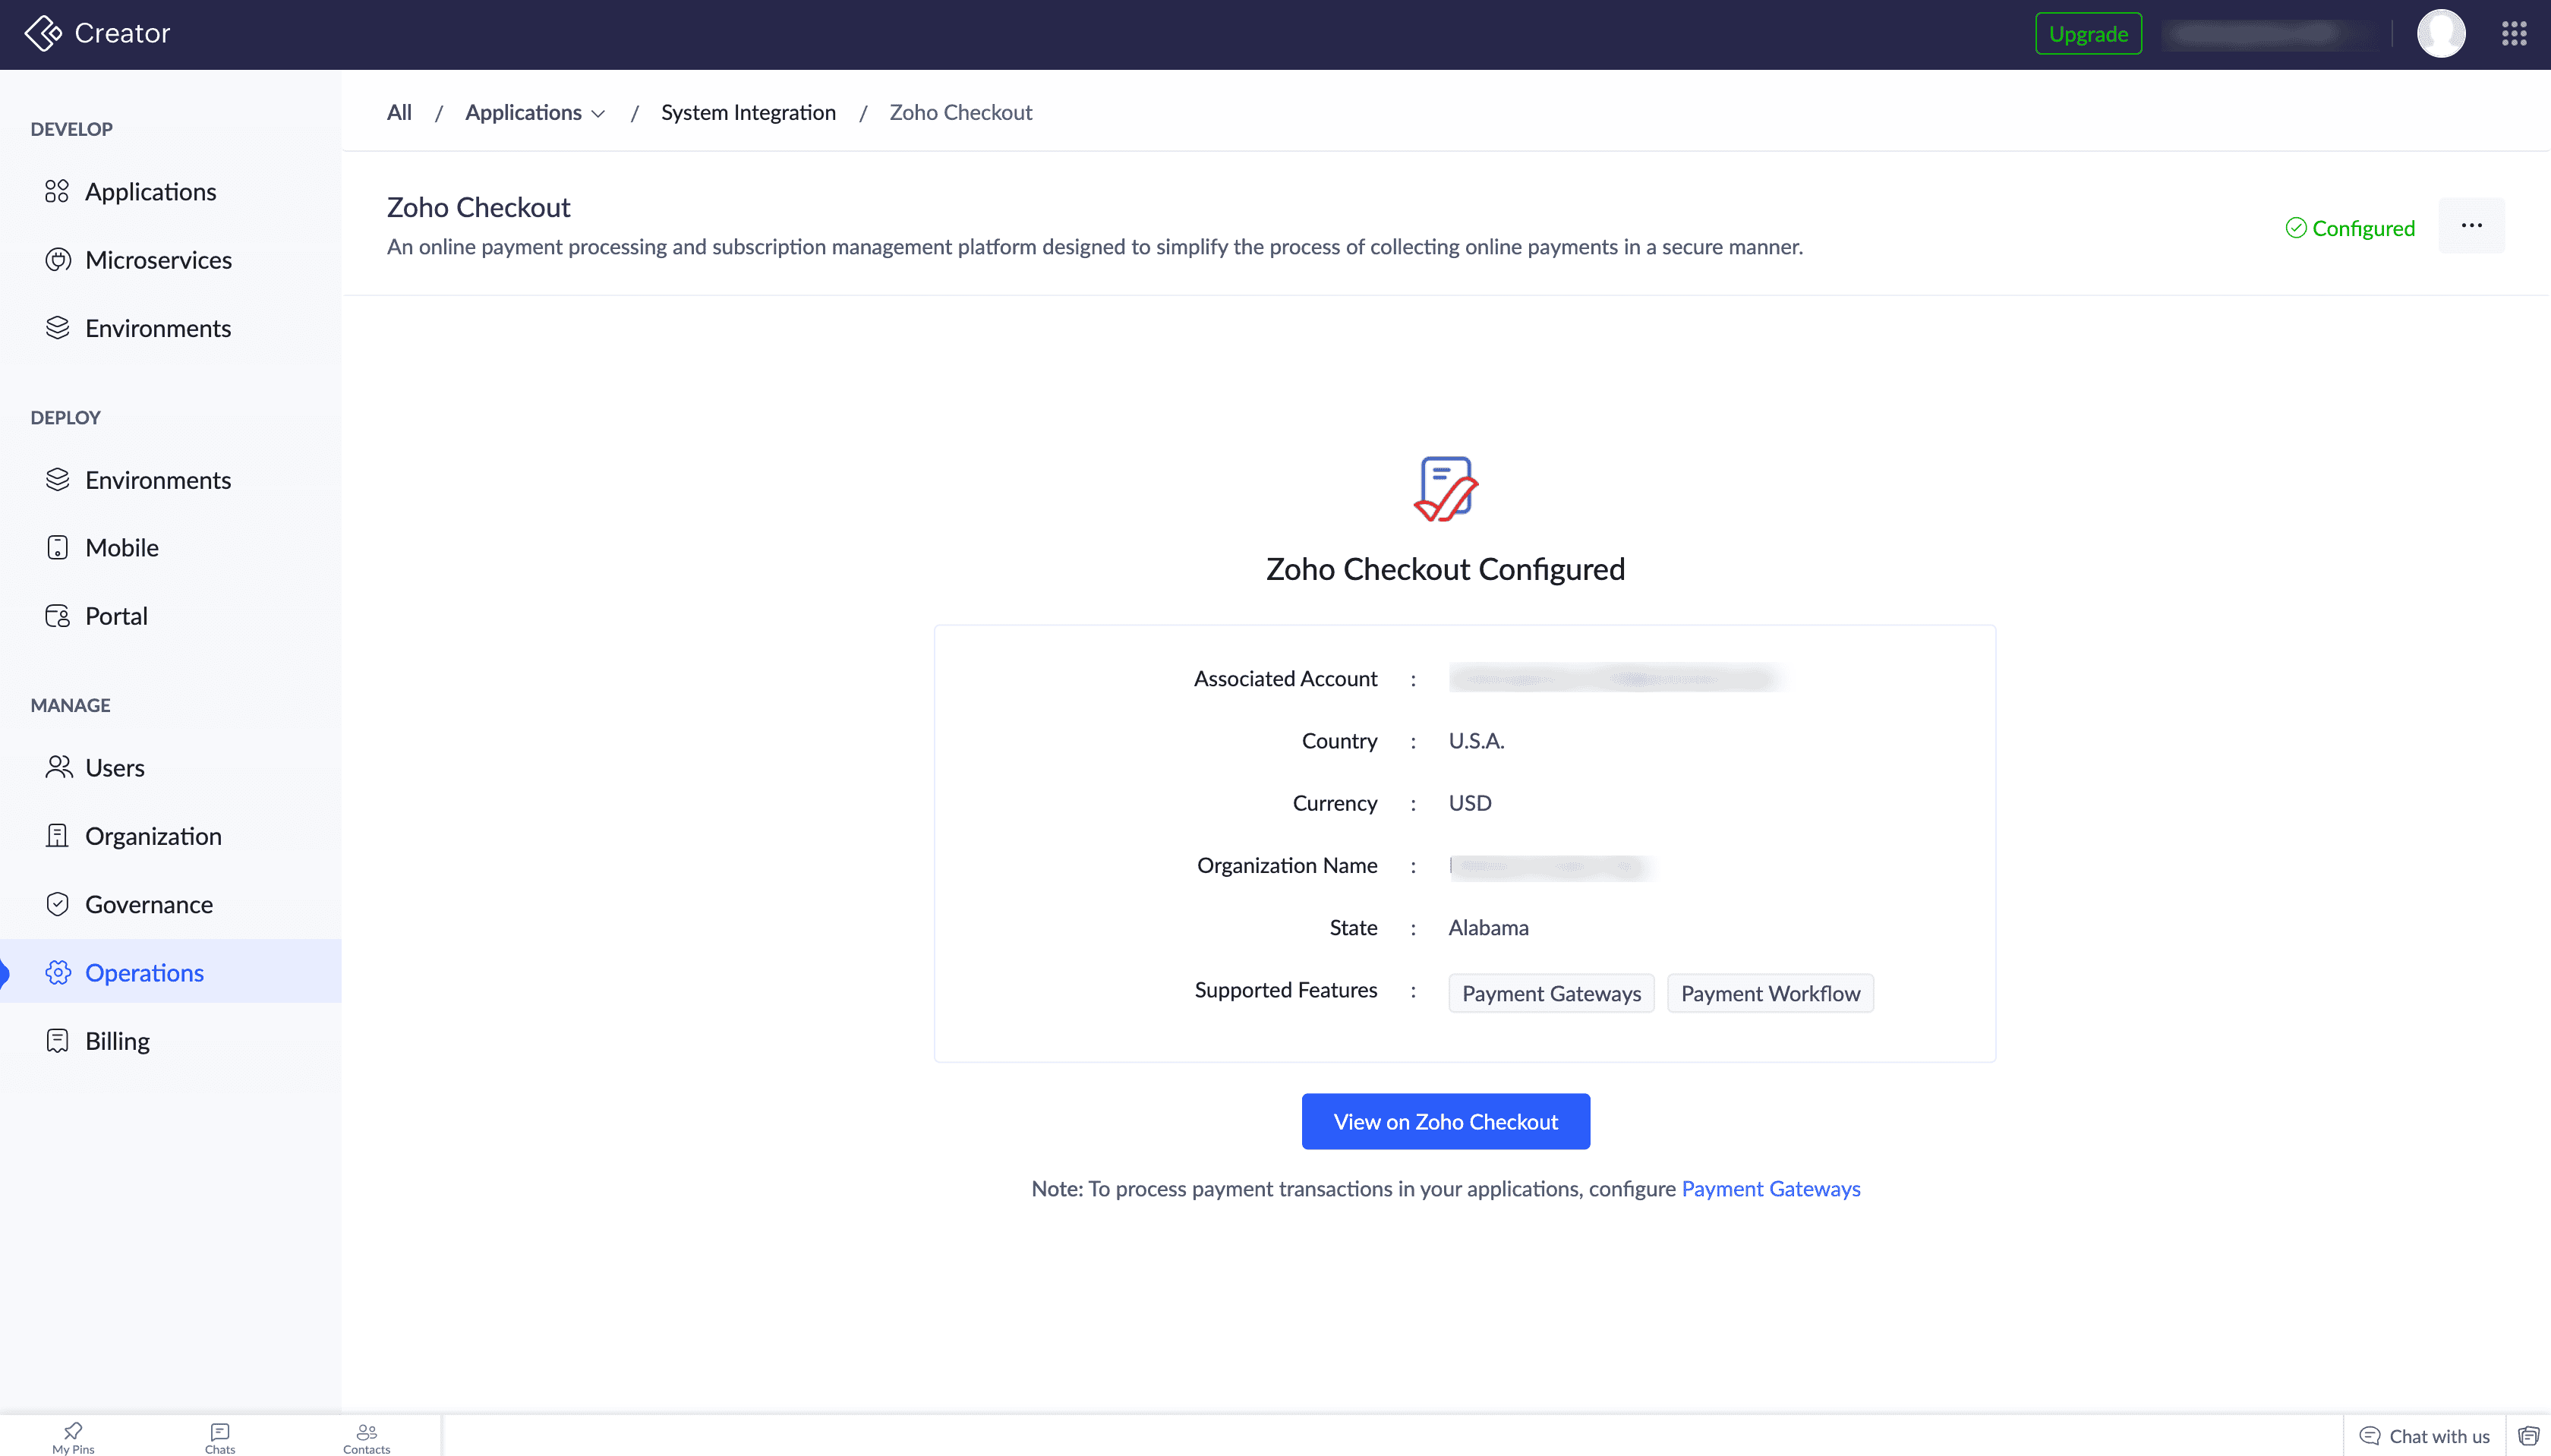Click the user profile avatar
The image size is (2551, 1456).
2440,34
